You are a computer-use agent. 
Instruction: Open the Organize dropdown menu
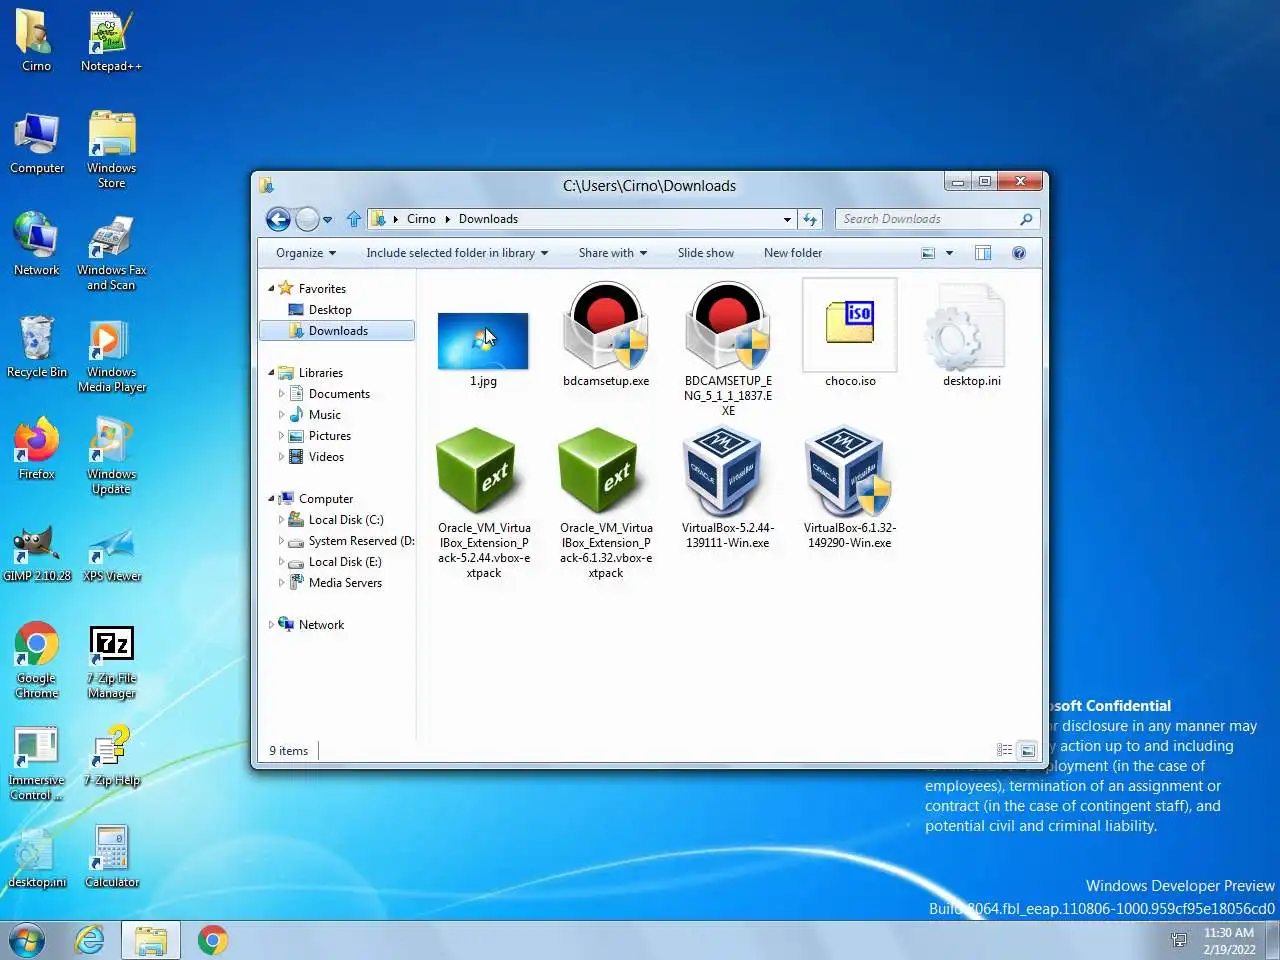coord(306,253)
